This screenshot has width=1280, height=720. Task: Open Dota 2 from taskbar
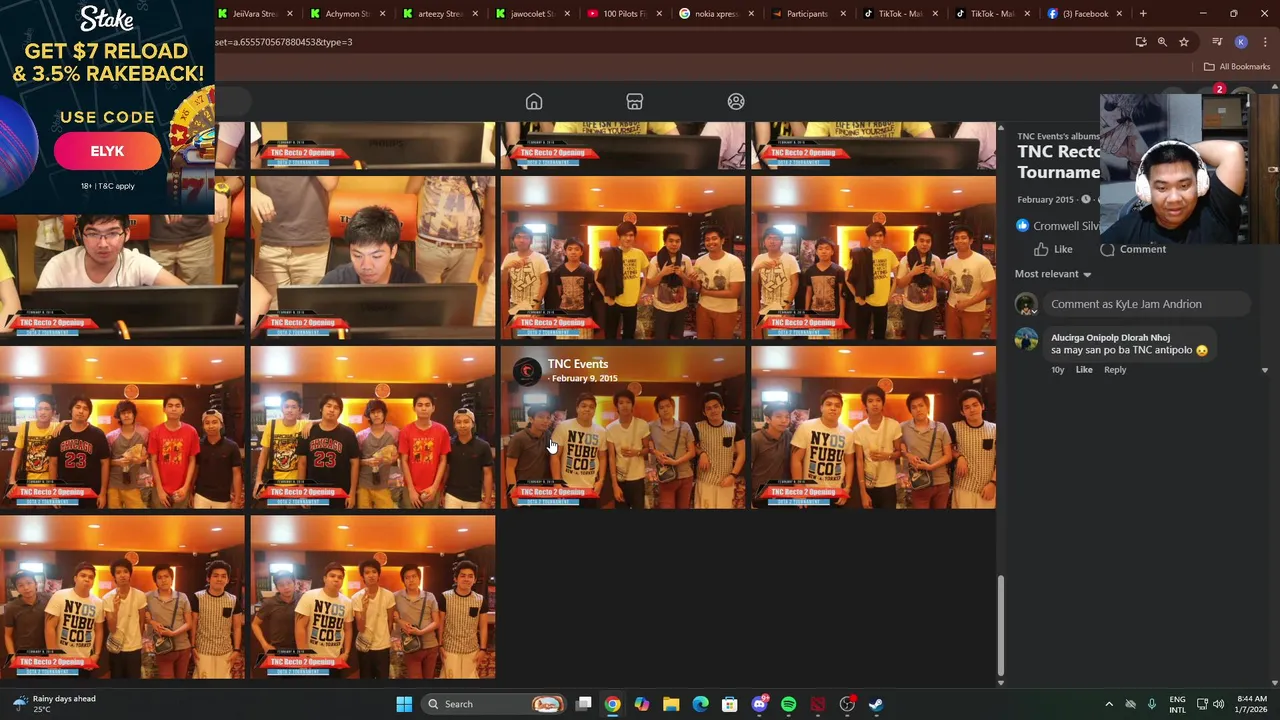click(x=818, y=704)
